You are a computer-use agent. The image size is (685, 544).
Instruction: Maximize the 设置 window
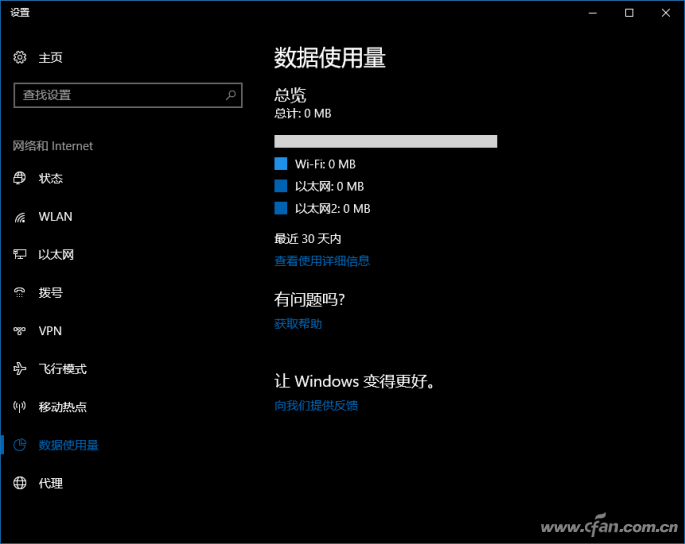(x=629, y=13)
